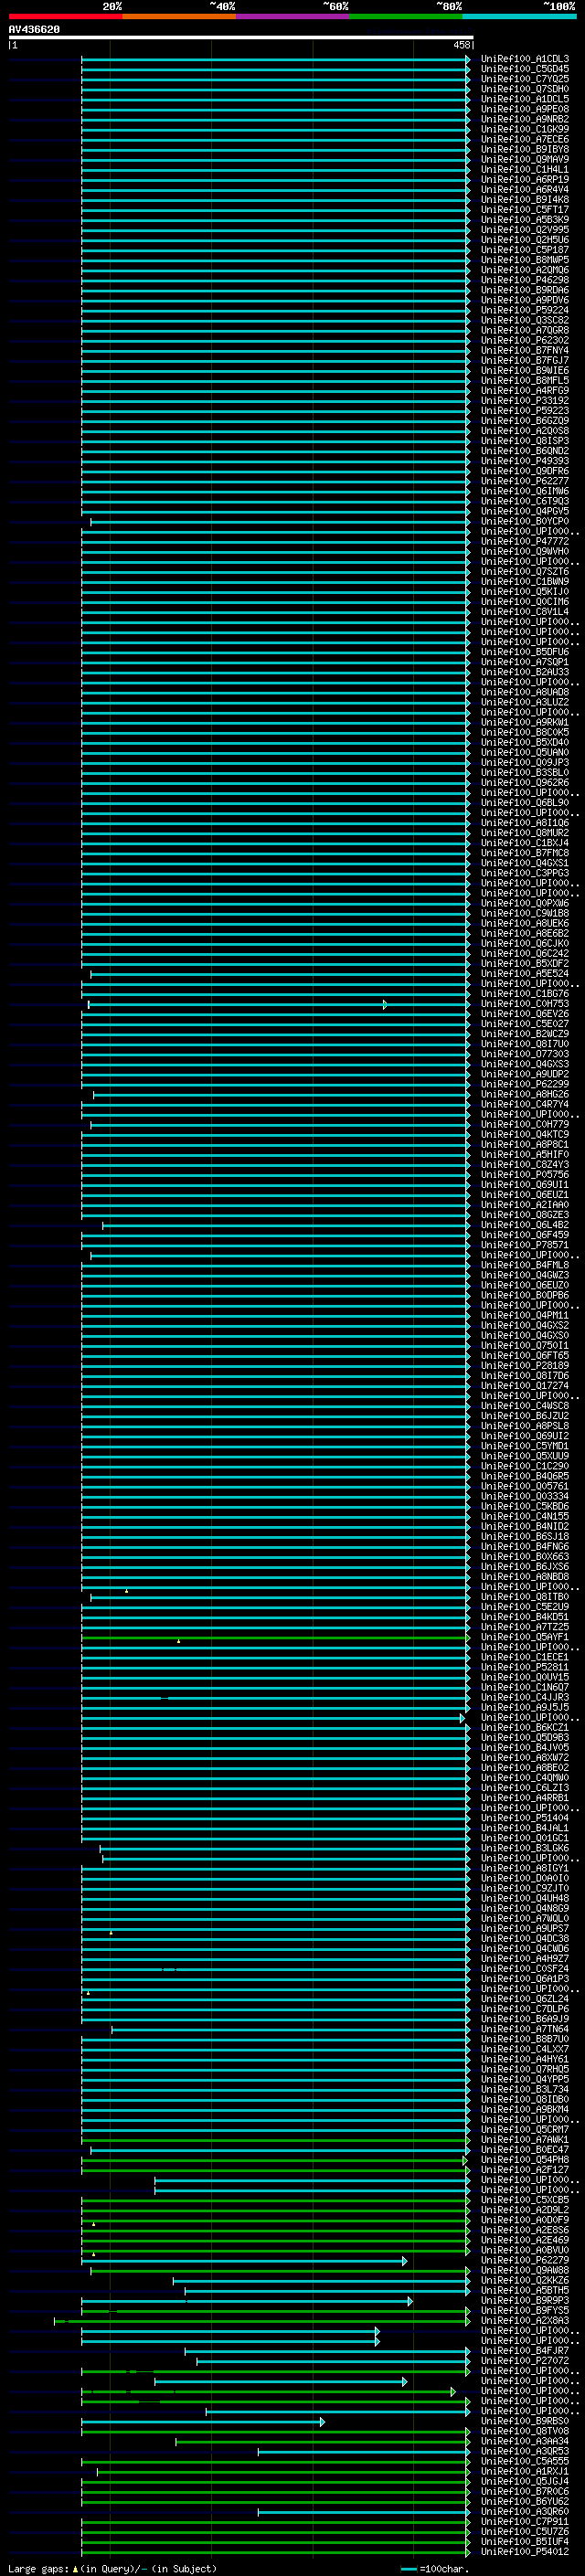Click the purple ~60% identity legend bar
The width and height of the screenshot is (585, 2576).
point(293,17)
